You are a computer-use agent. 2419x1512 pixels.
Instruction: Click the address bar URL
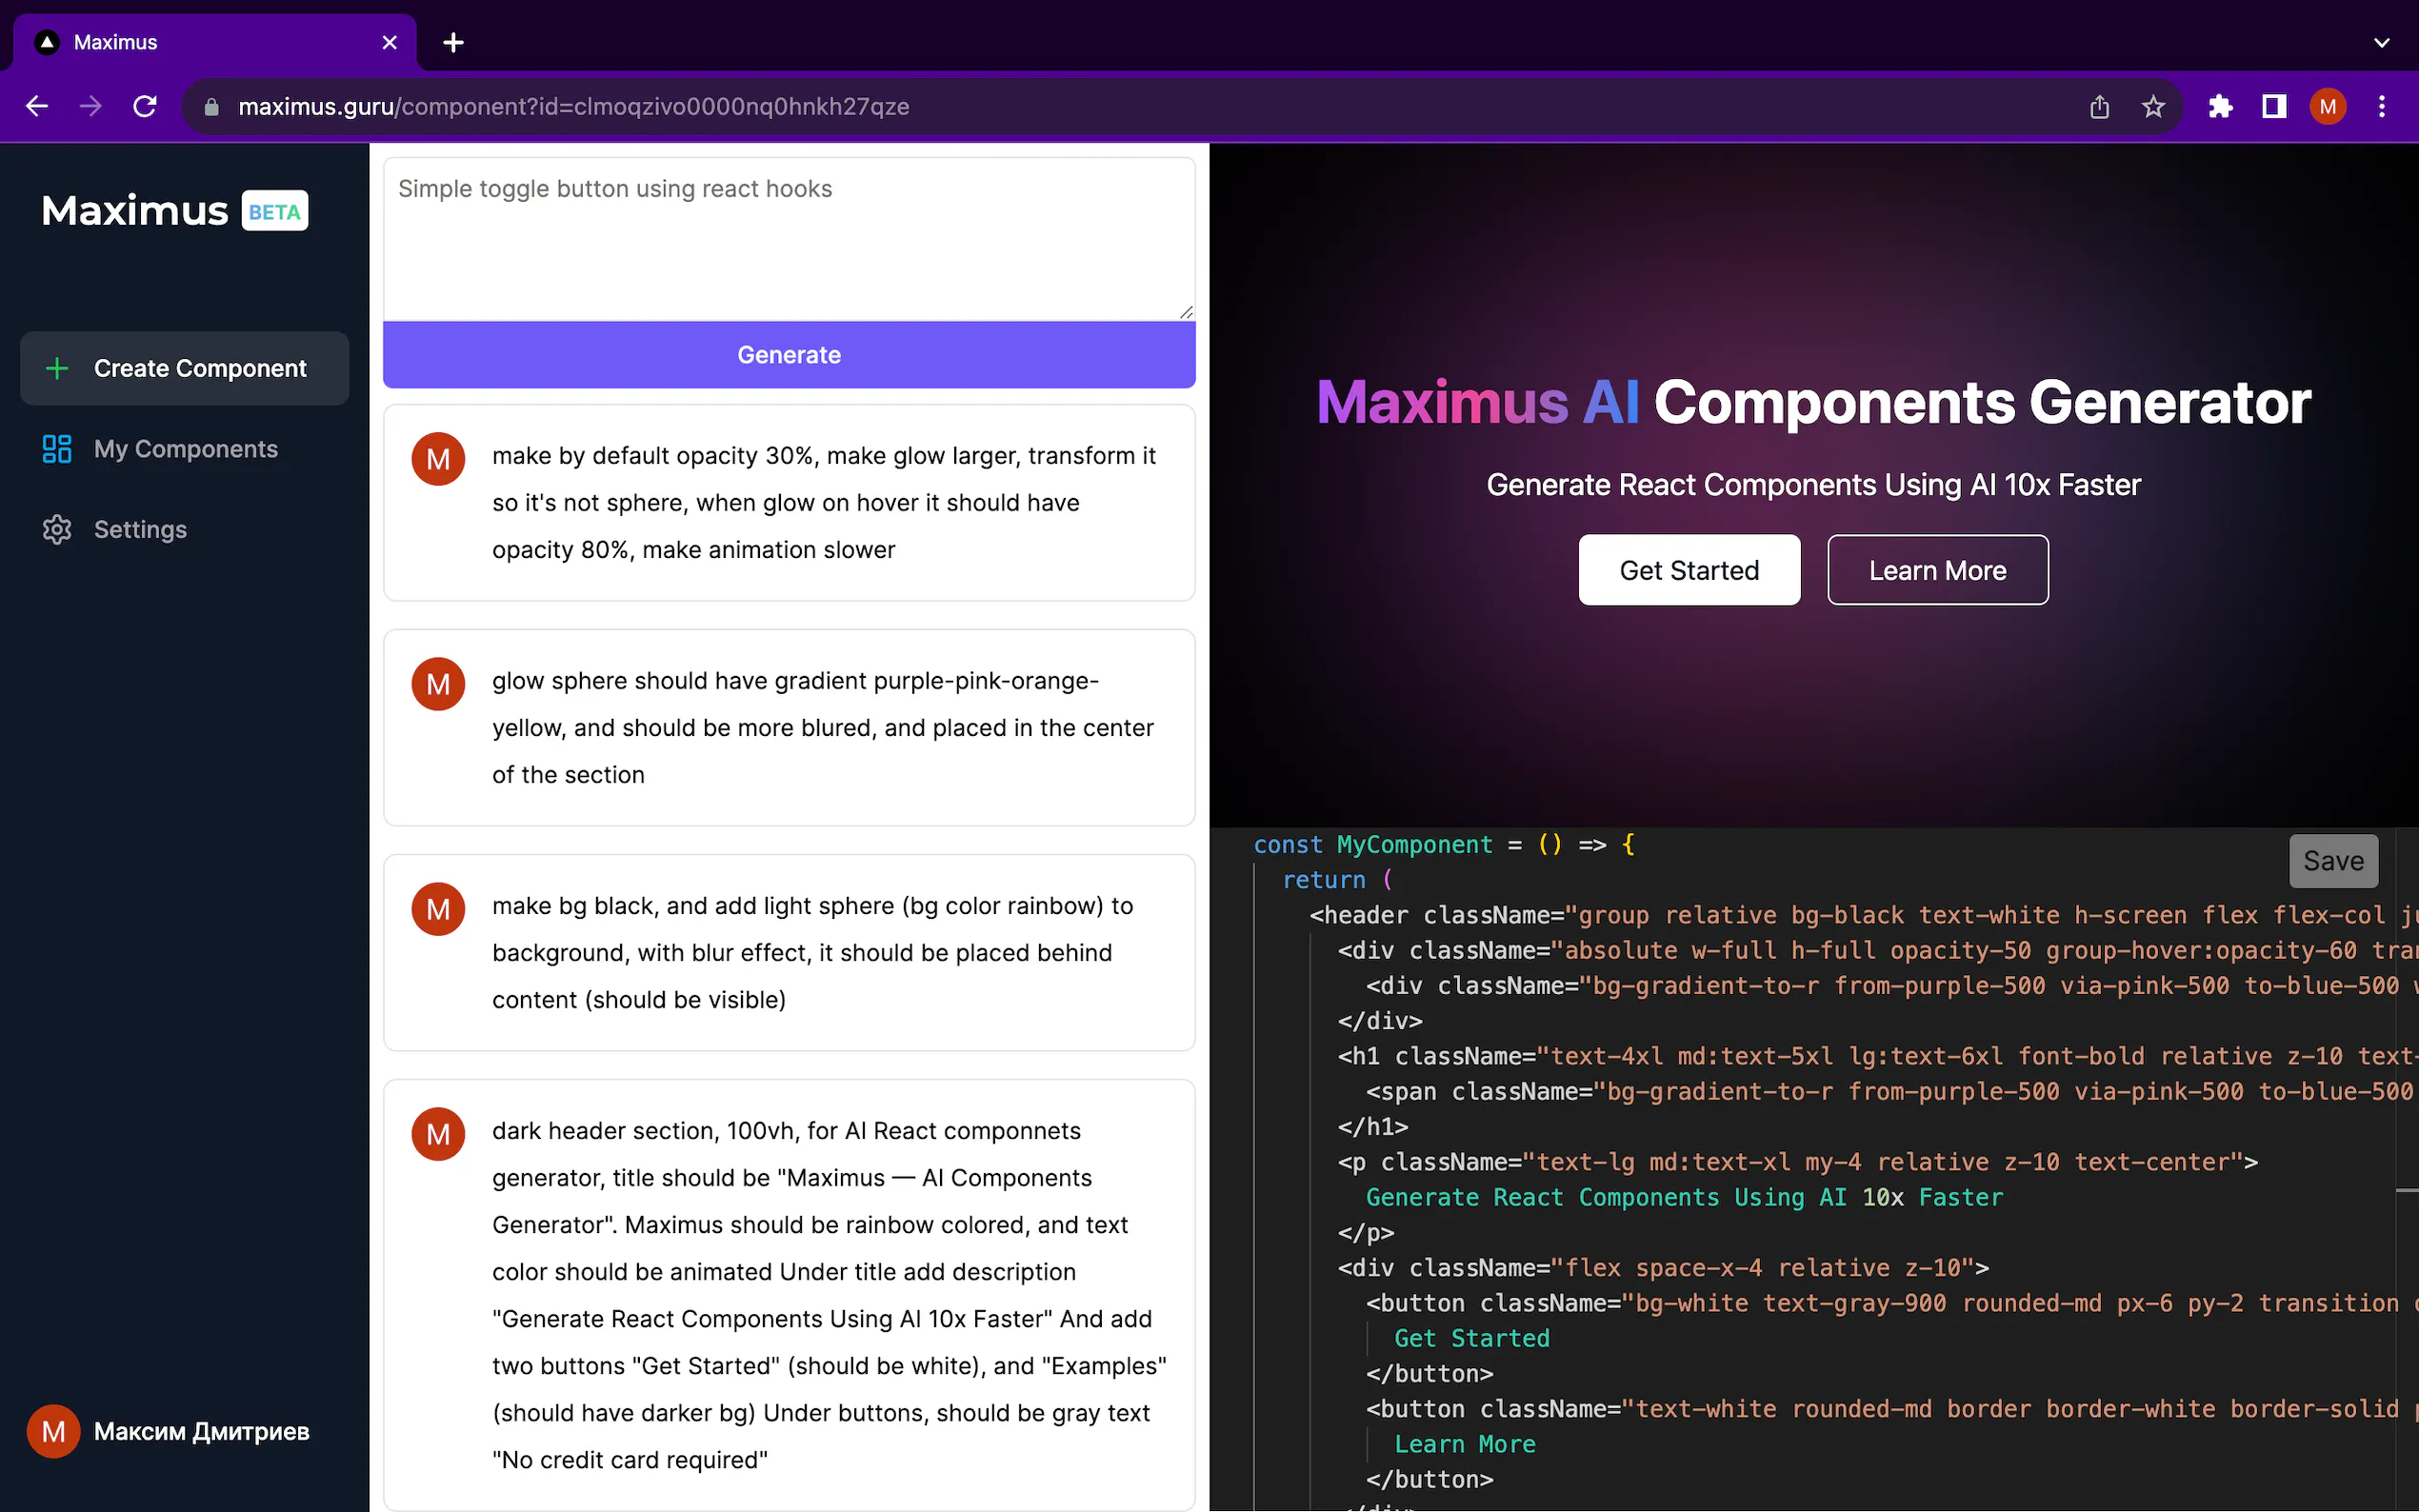pos(573,106)
